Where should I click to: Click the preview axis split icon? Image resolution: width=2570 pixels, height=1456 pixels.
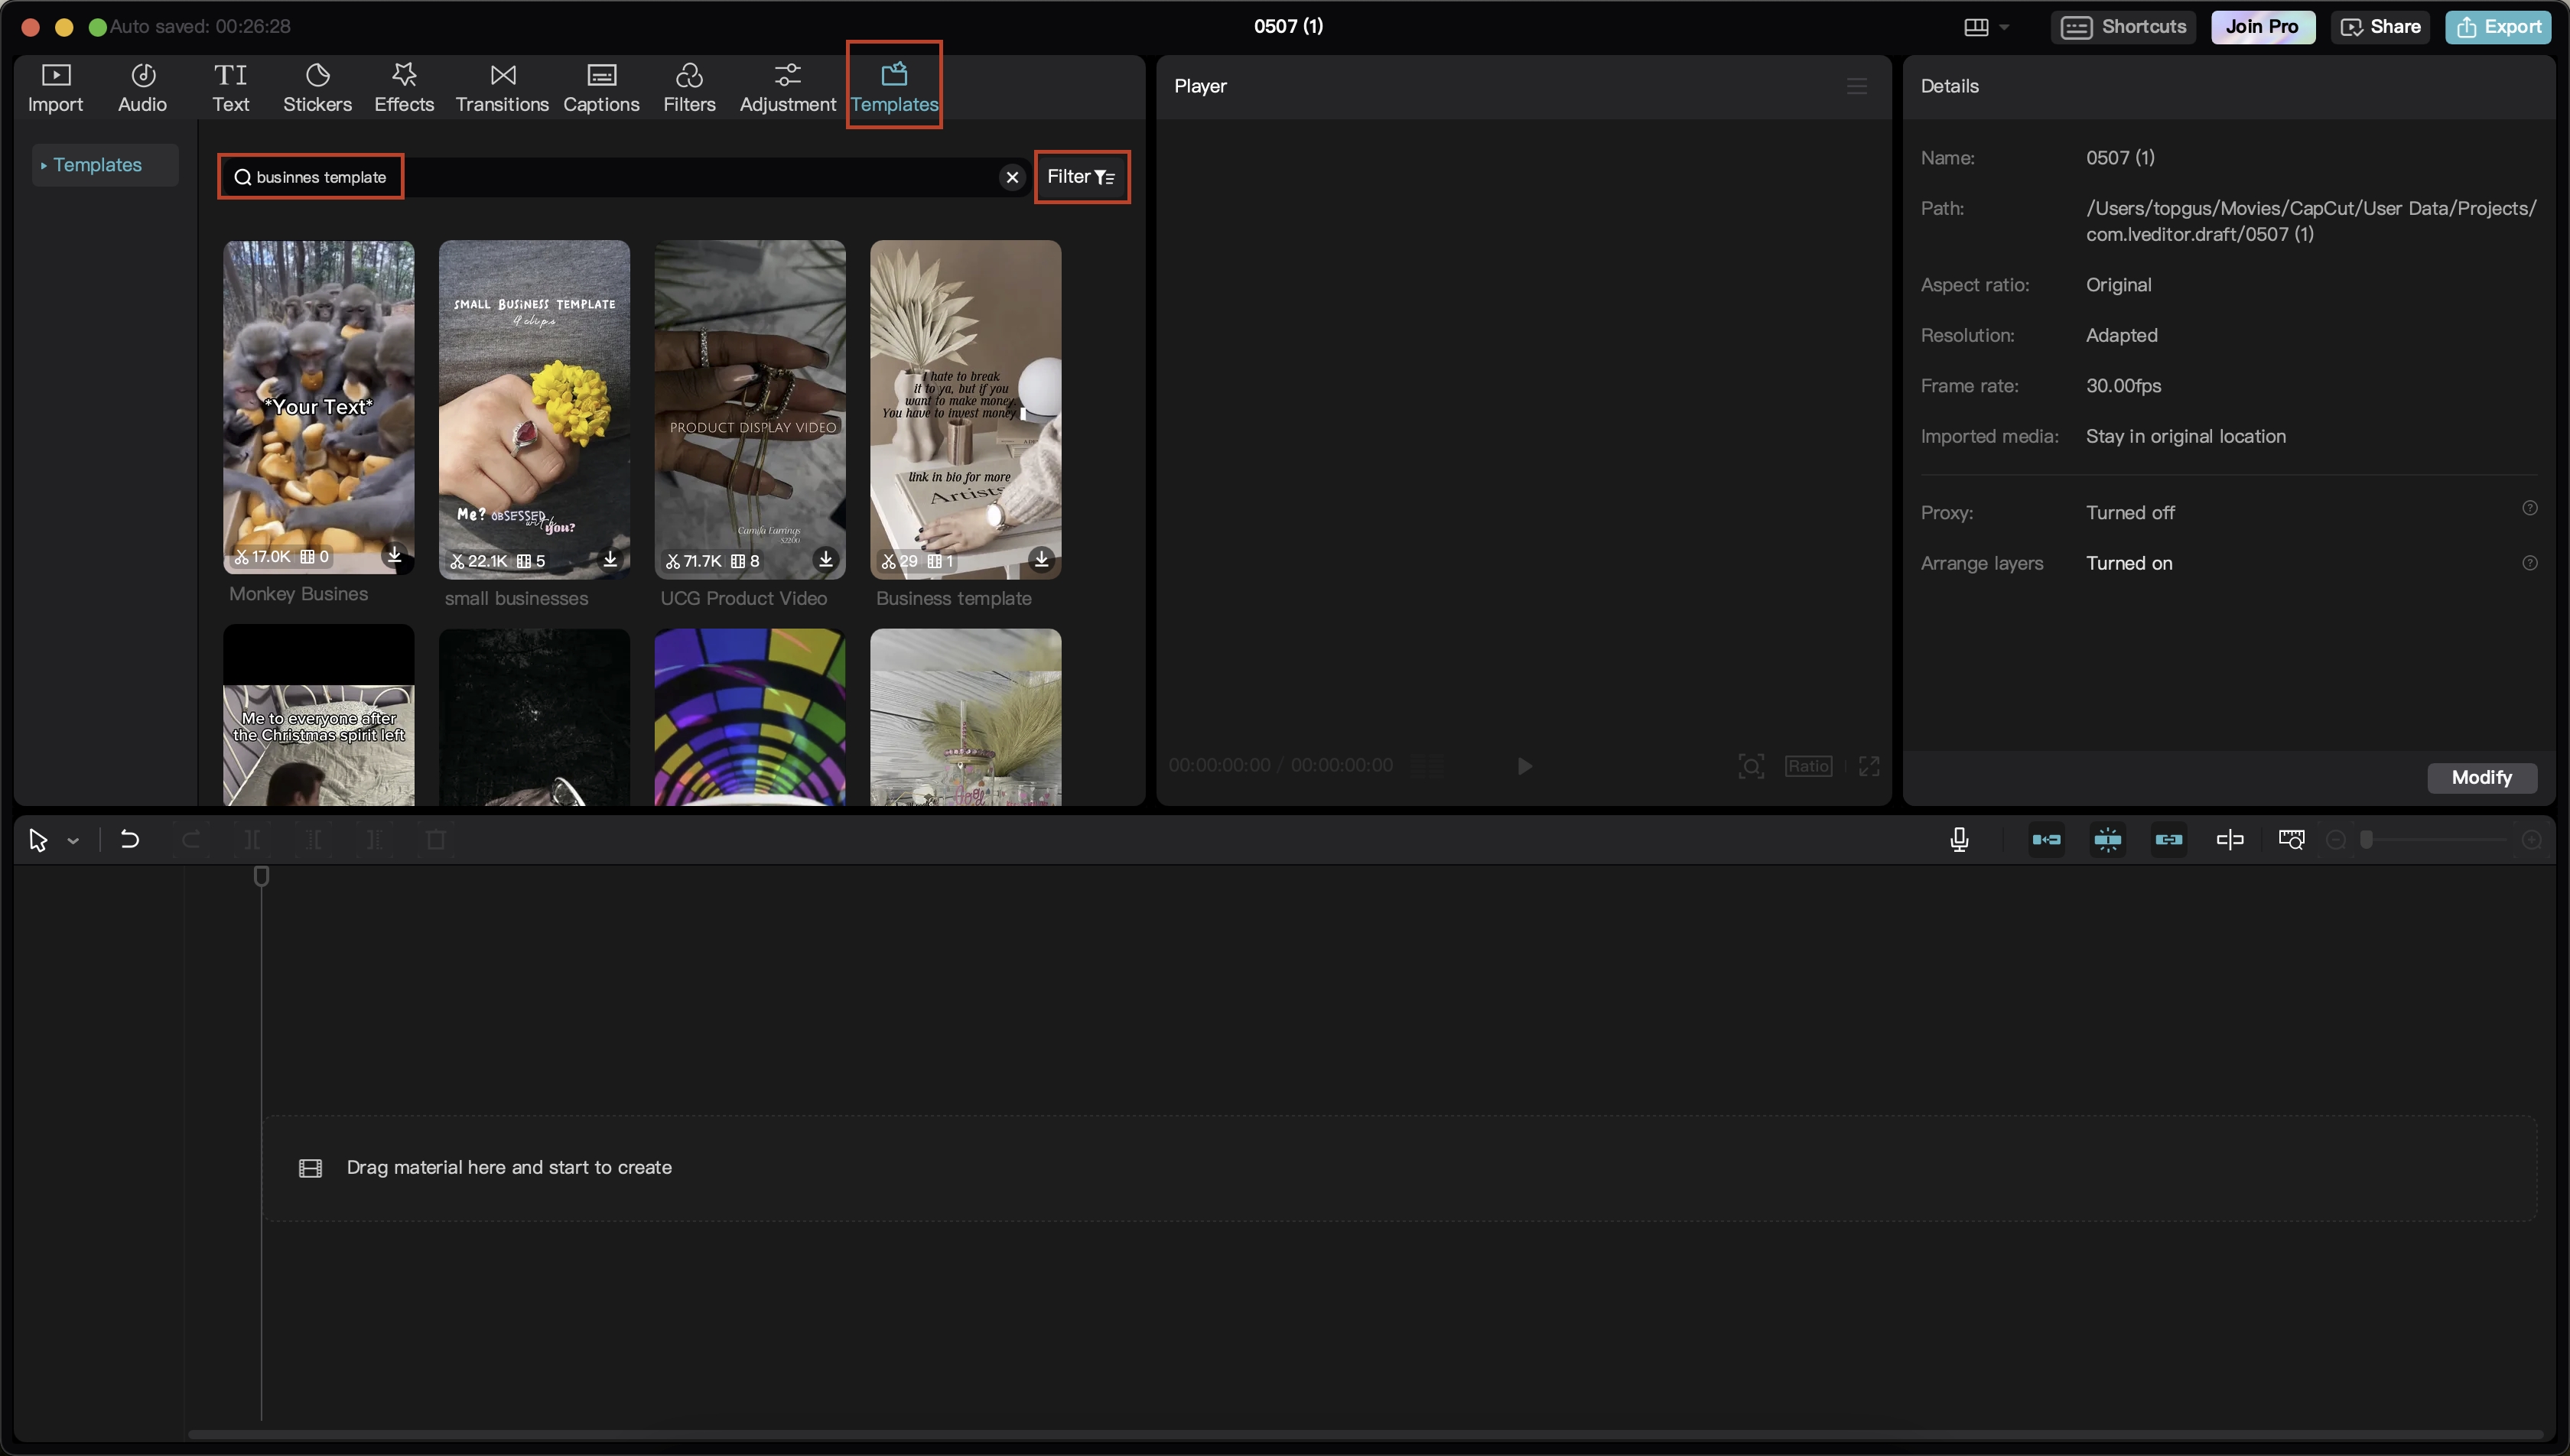[2230, 840]
